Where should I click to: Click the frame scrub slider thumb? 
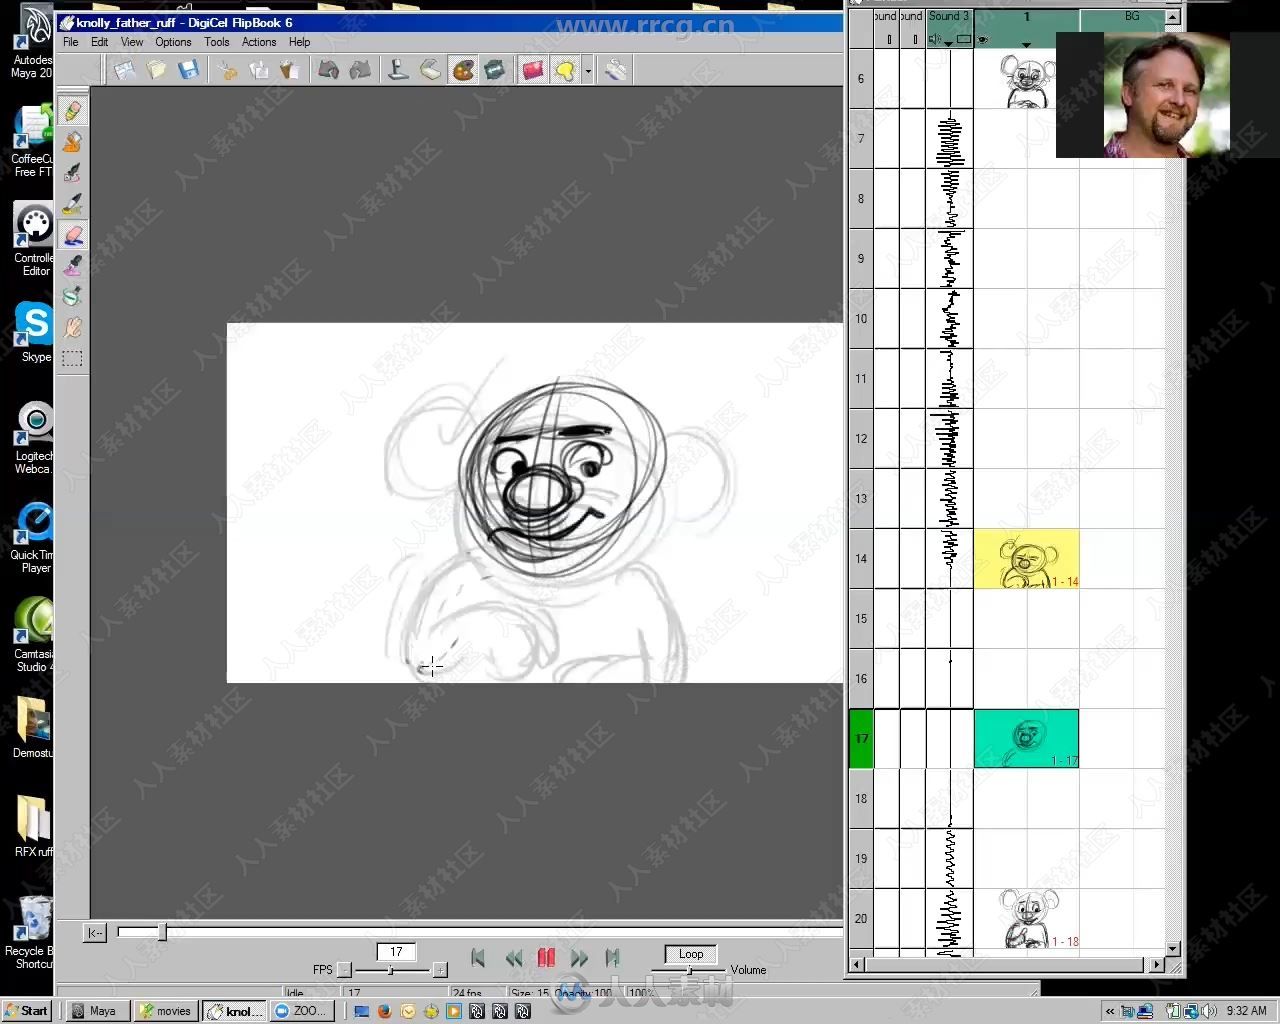tap(162, 932)
